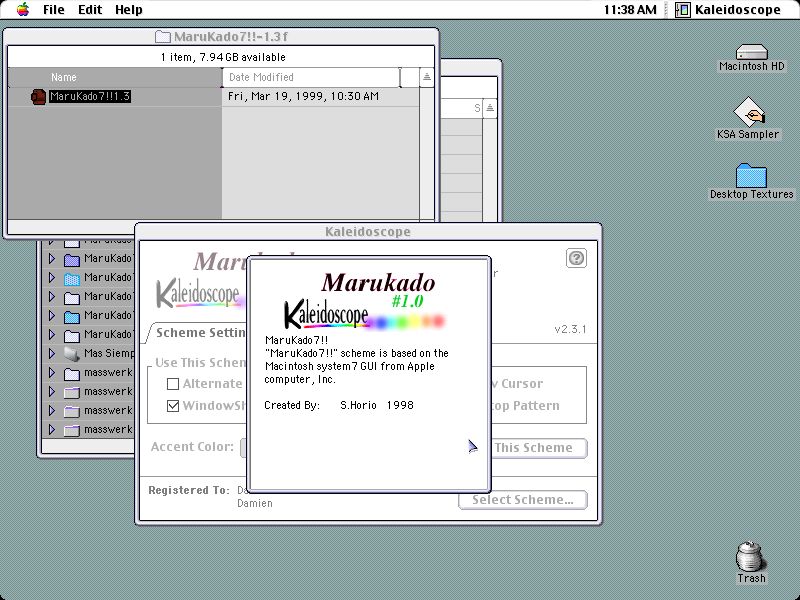Click the This Scheme button
Screen dimensions: 800x600
coord(538,448)
